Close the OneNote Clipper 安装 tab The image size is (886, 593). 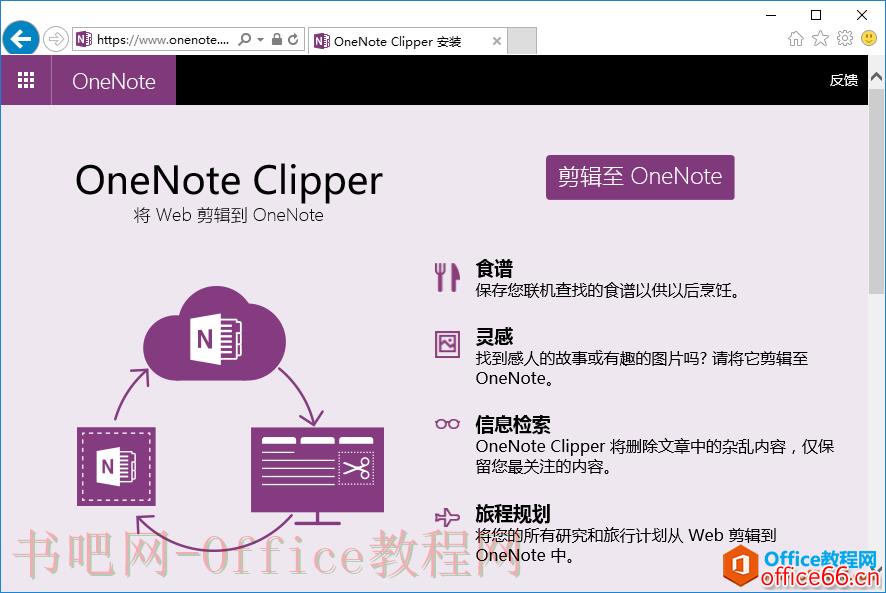tap(497, 41)
